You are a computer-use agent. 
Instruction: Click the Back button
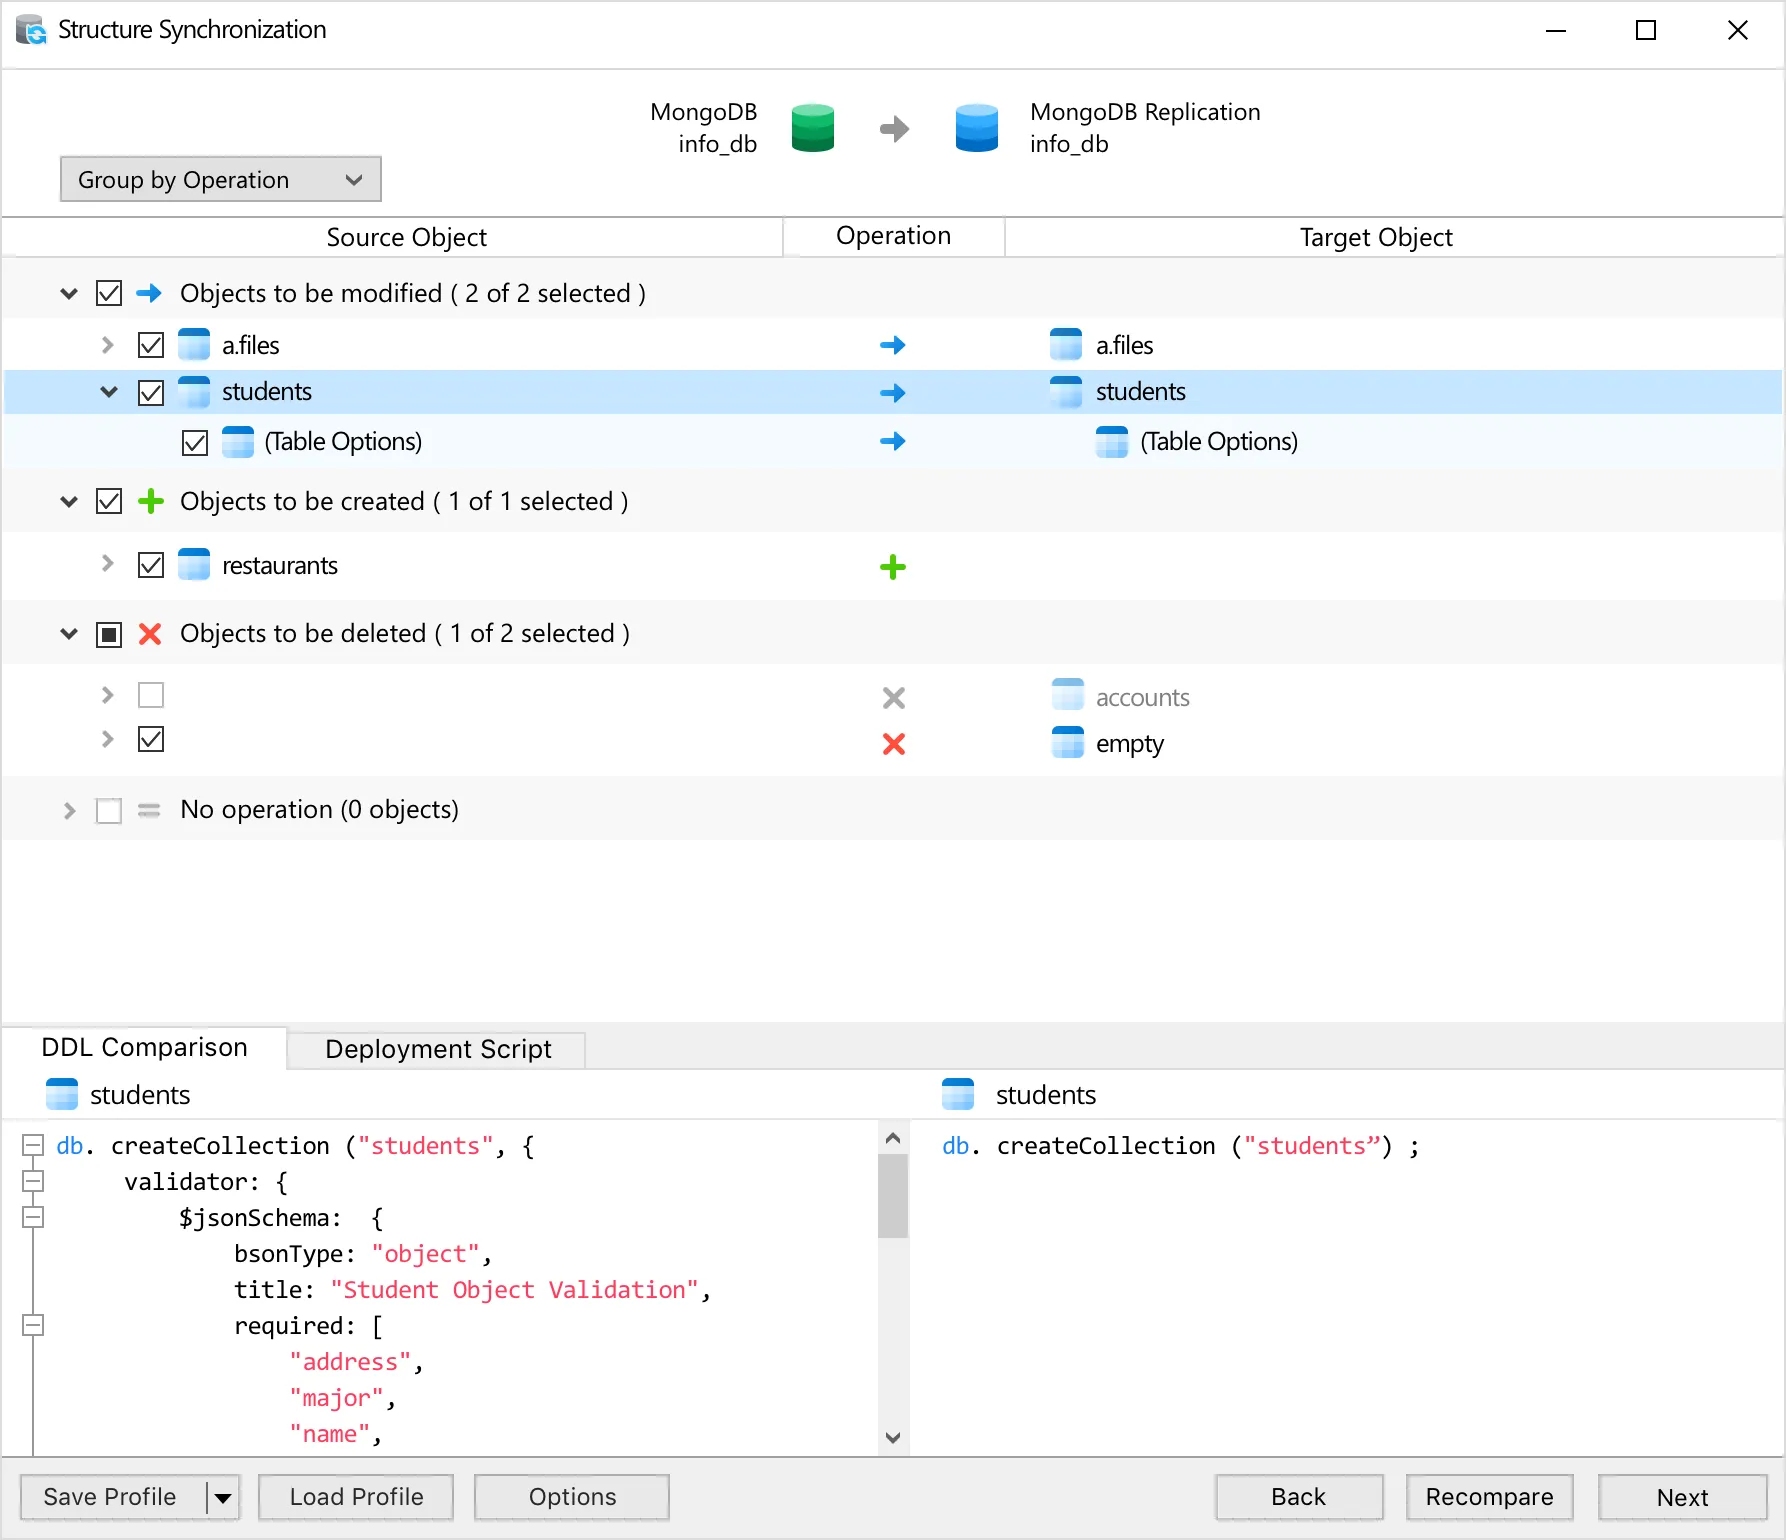(1298, 1497)
